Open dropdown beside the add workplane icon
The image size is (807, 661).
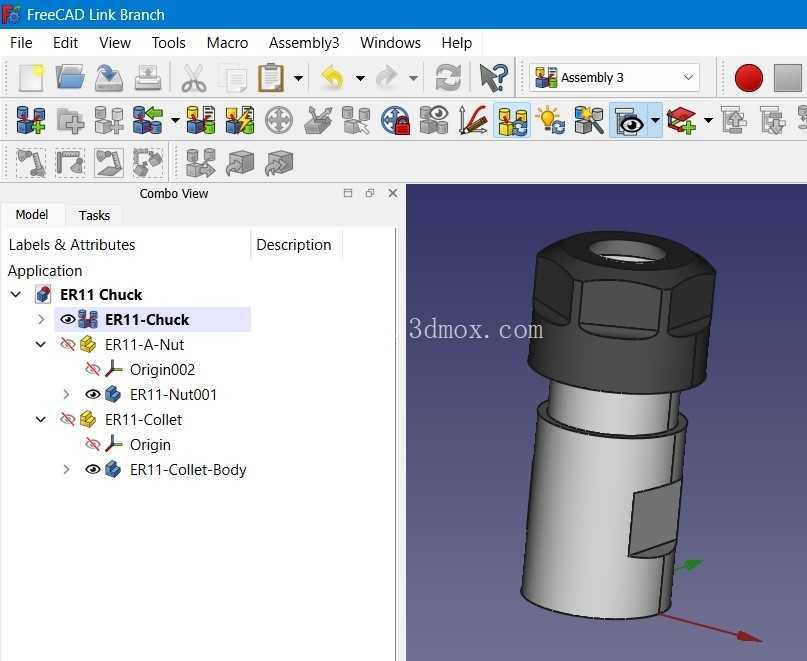(x=709, y=120)
